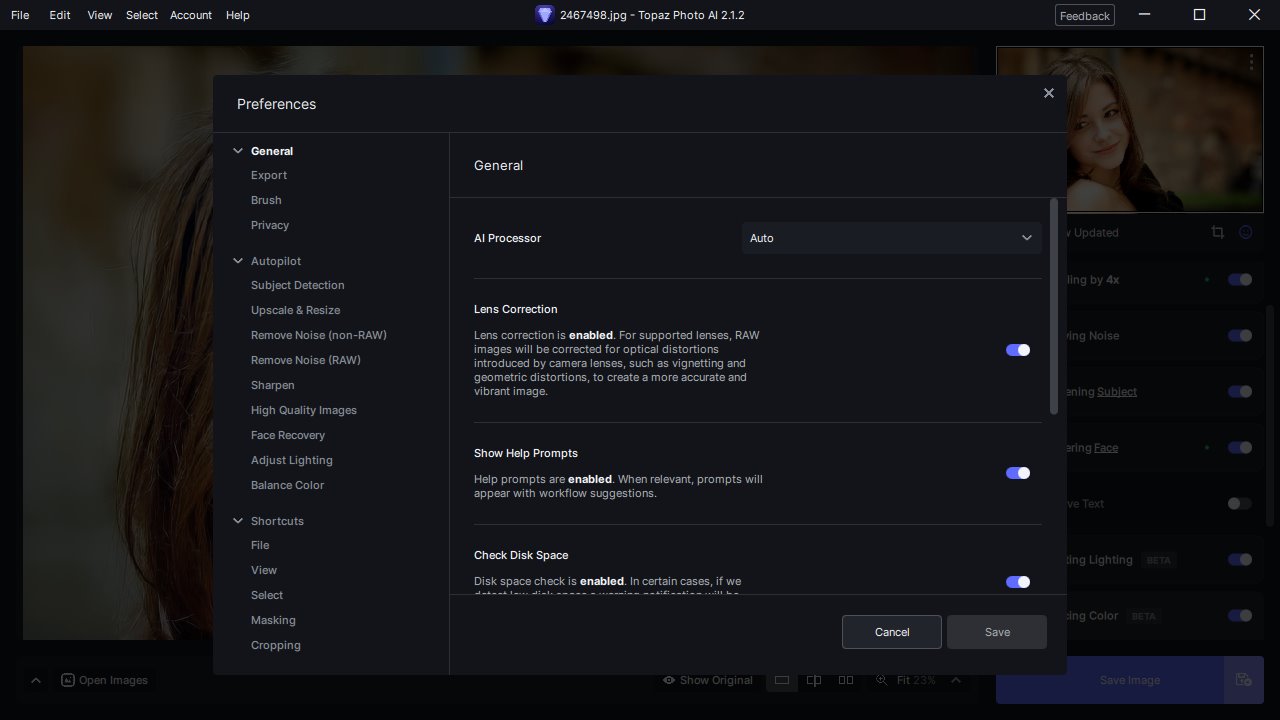Screen dimensions: 1280x720
Task: Toggle the Check Disk Space switch
Action: 1017,582
